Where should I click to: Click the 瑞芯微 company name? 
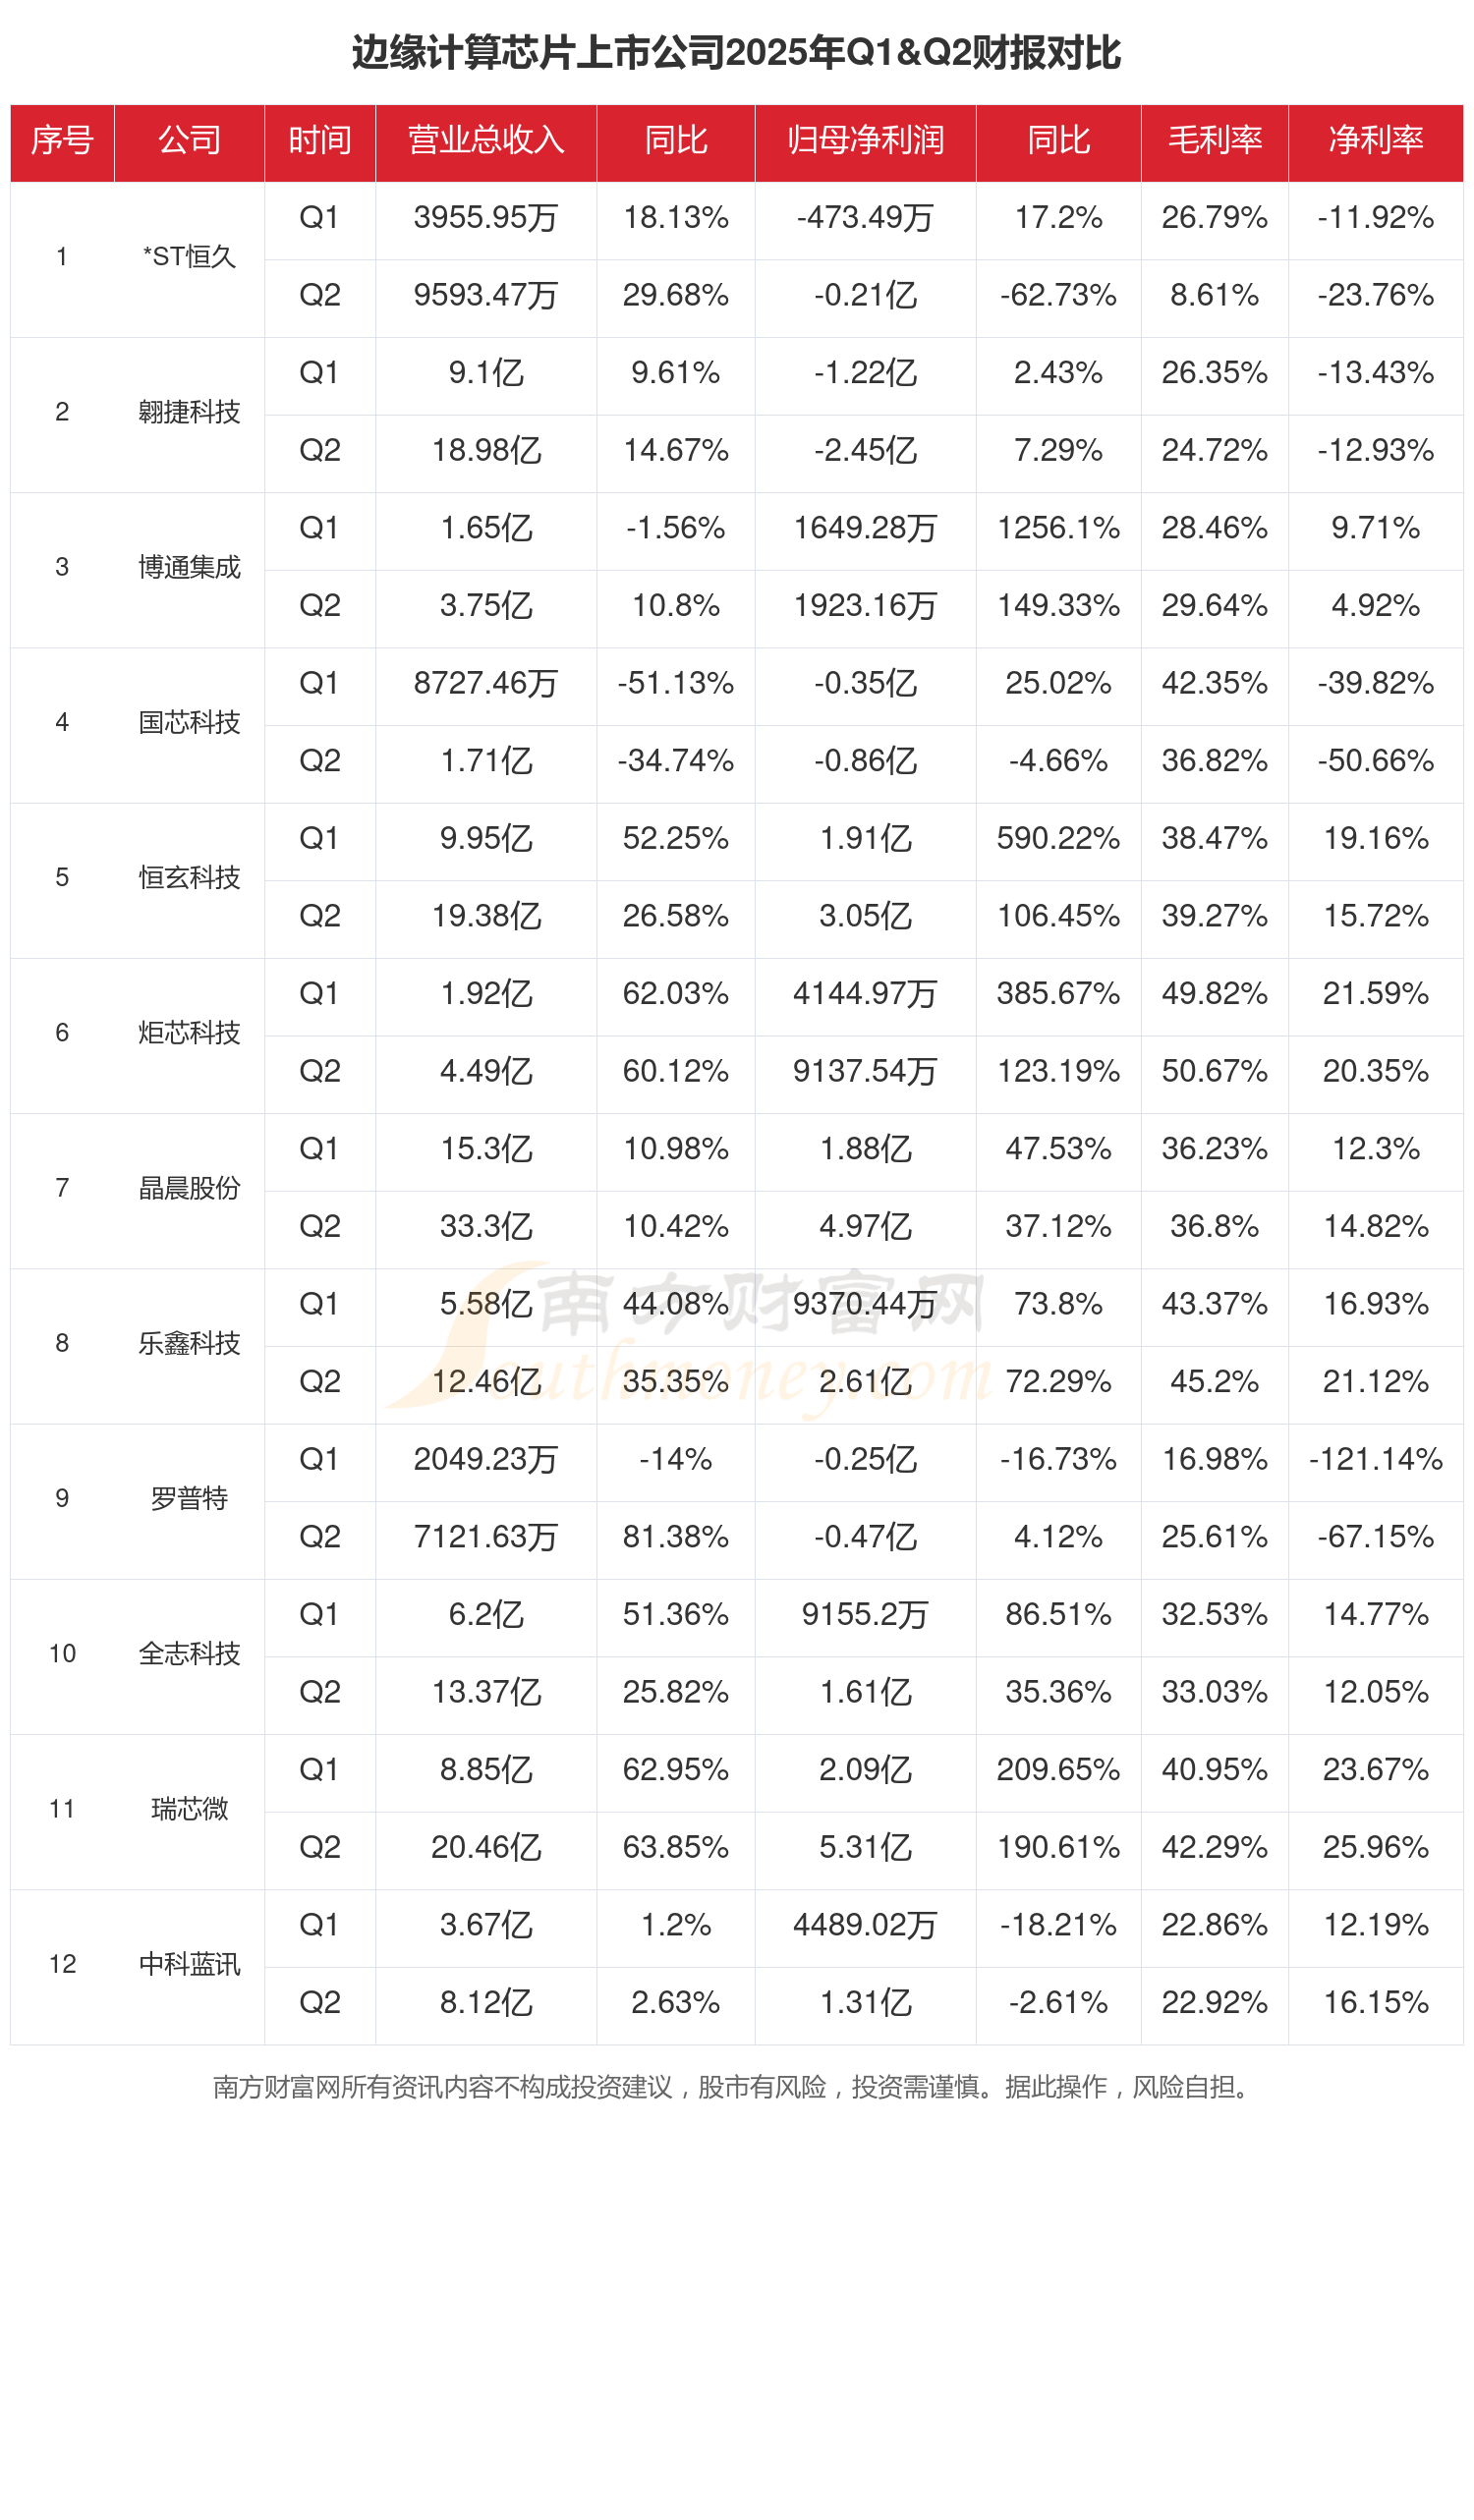[x=189, y=1808]
